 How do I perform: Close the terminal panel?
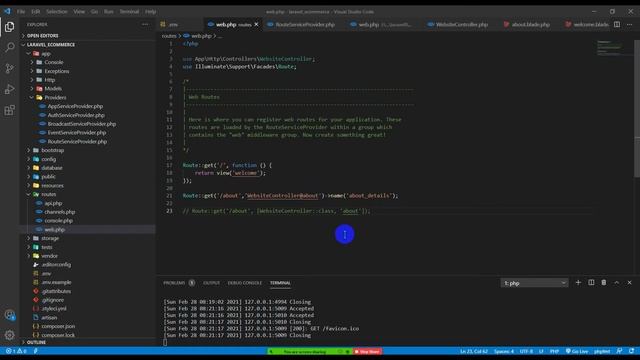(x=629, y=282)
